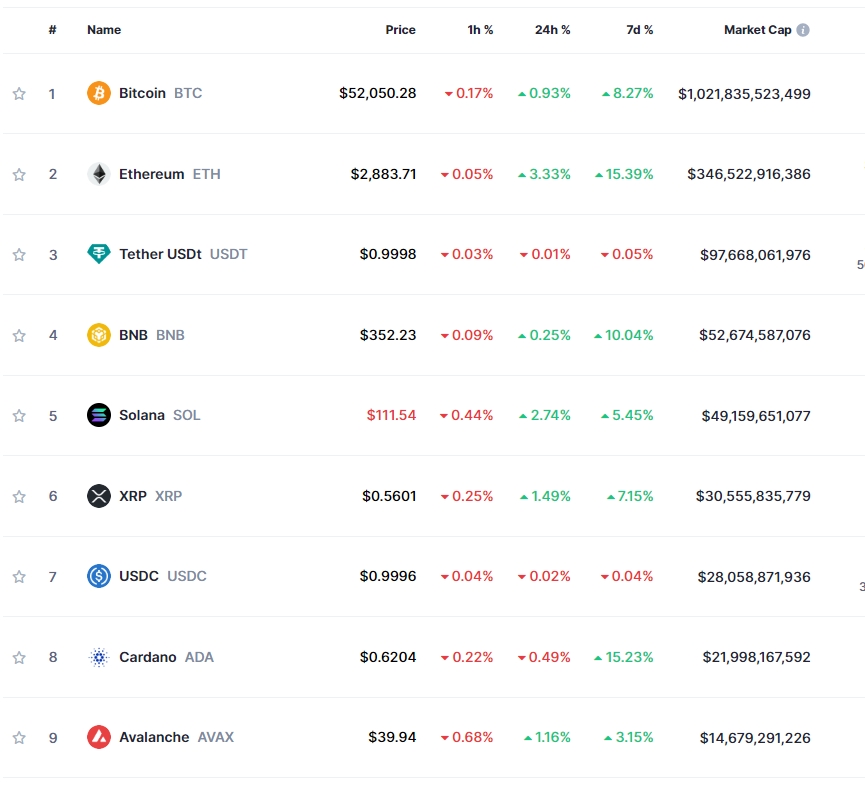Screen dimensions: 865x788
Task: Click the XRP logo icon
Action: point(99,496)
